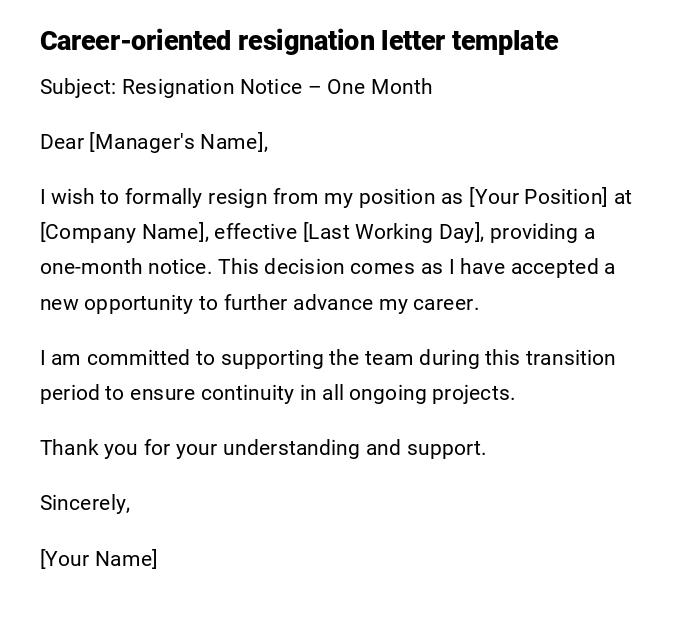Select the [Your Name] signature placeholder

pyautogui.click(x=98, y=559)
